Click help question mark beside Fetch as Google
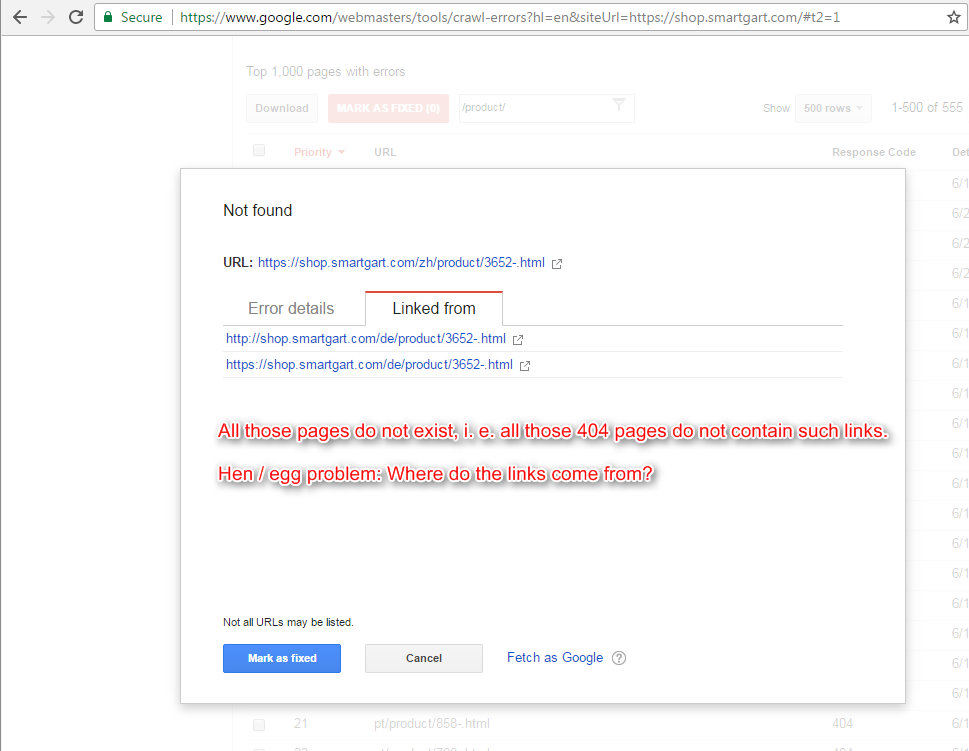Screen dimensions: 969x751 tap(619, 658)
